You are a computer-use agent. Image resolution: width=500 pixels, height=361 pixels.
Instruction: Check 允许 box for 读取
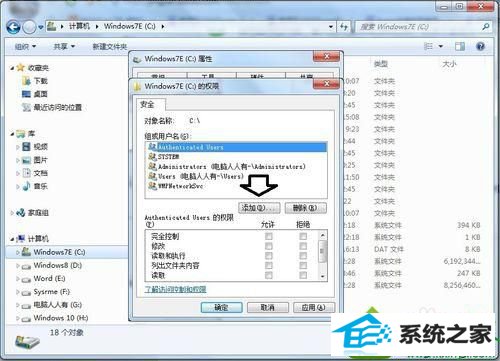tap(269, 275)
